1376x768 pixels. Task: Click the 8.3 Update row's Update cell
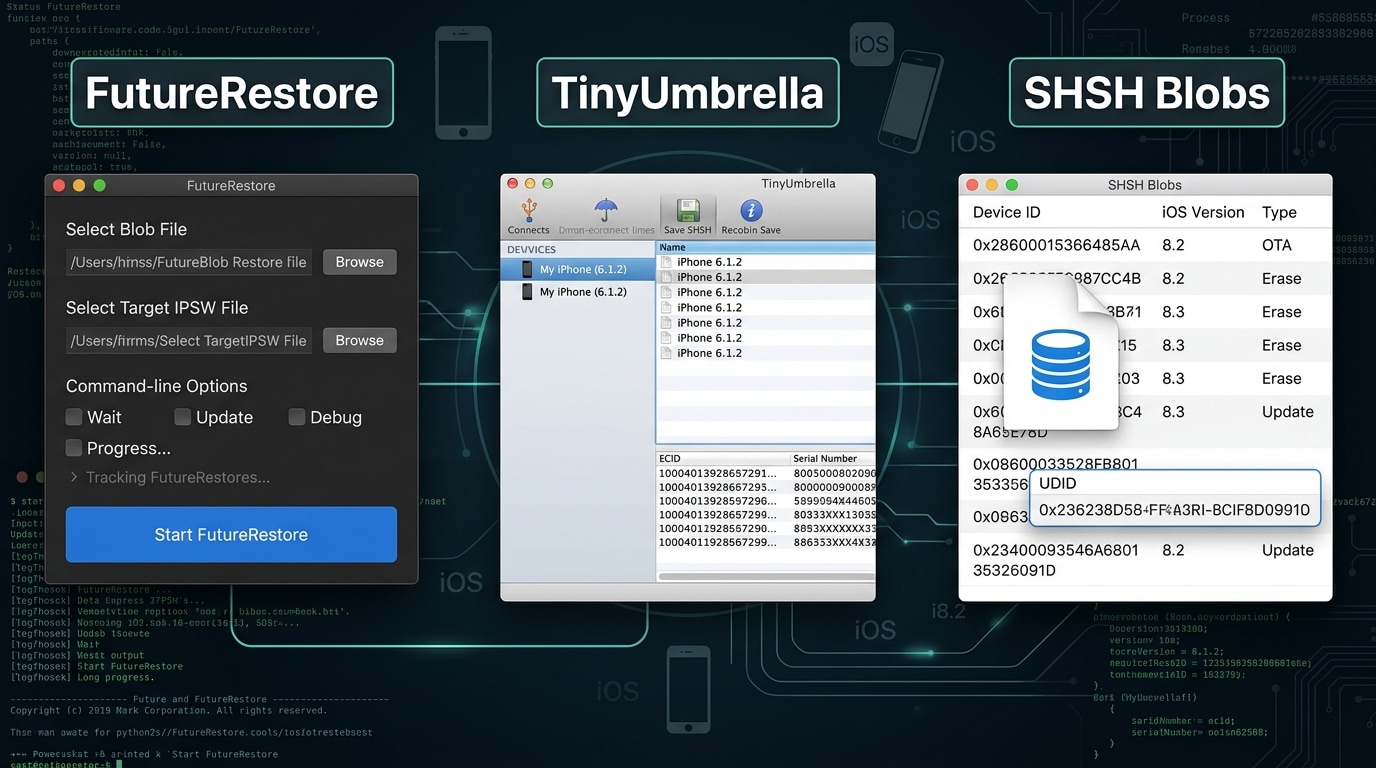1288,412
